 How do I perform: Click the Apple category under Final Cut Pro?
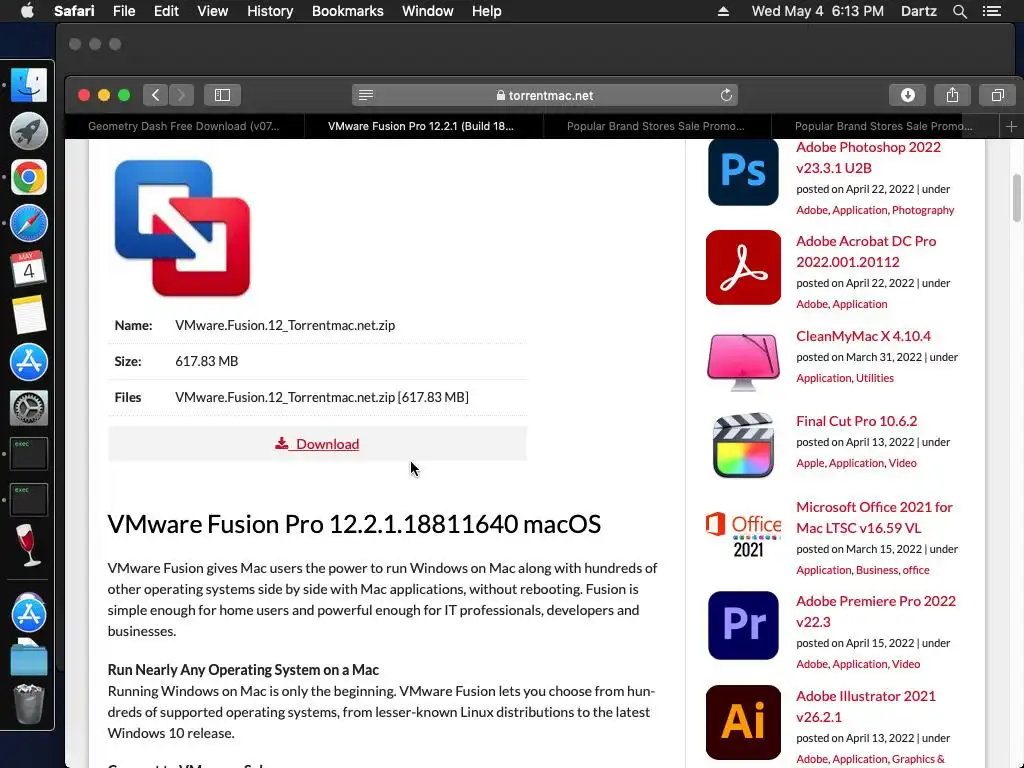pos(810,463)
